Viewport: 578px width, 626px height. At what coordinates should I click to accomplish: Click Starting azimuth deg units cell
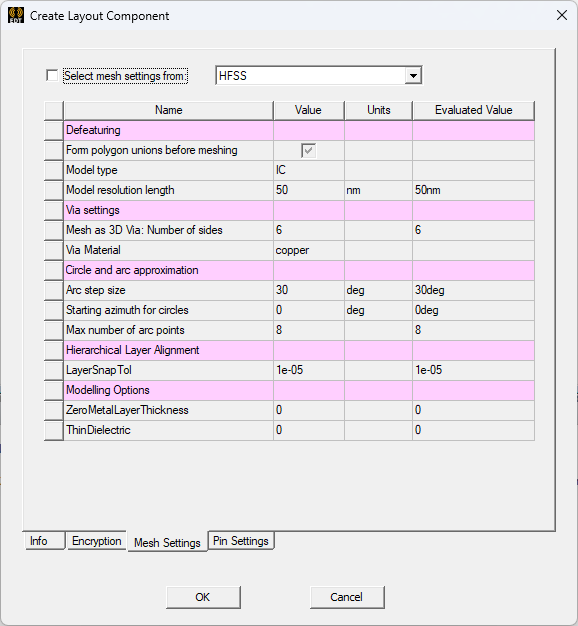[x=378, y=310]
